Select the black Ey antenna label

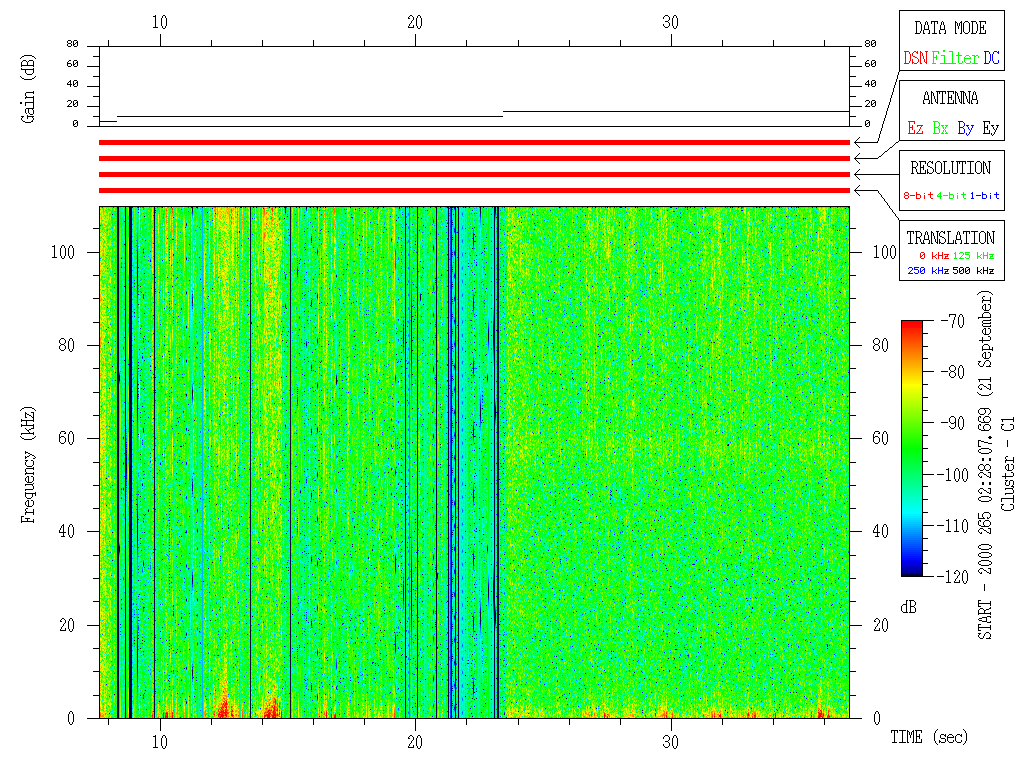990,129
